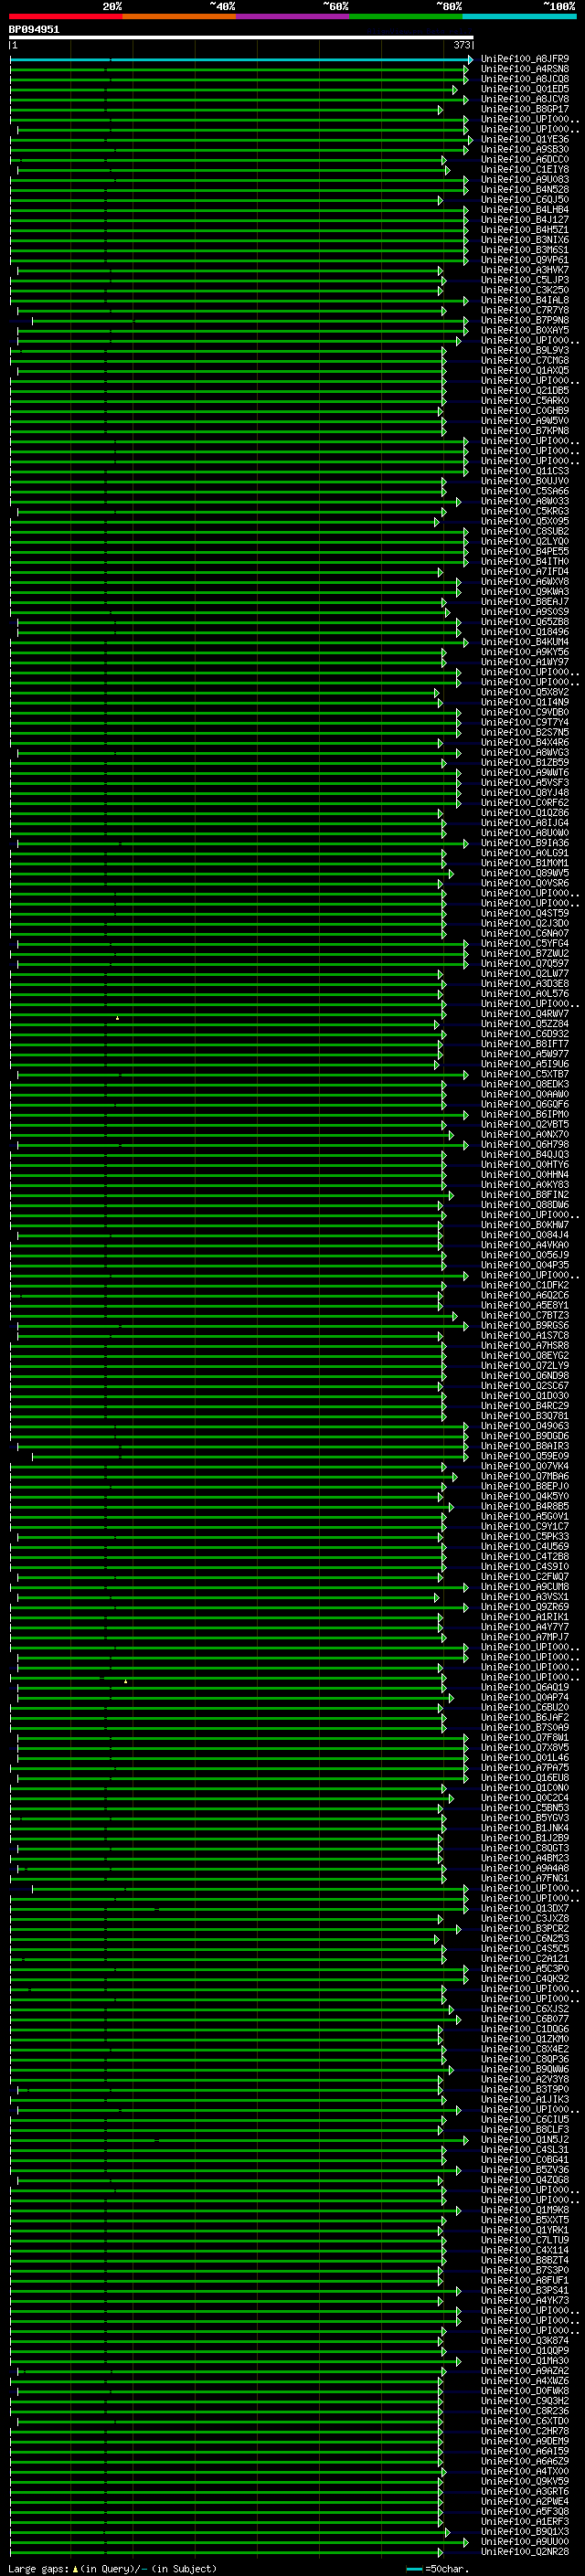The image size is (585, 2576).
Task: Click hit name UniRef100_B6IPM0
Action: (524, 1114)
